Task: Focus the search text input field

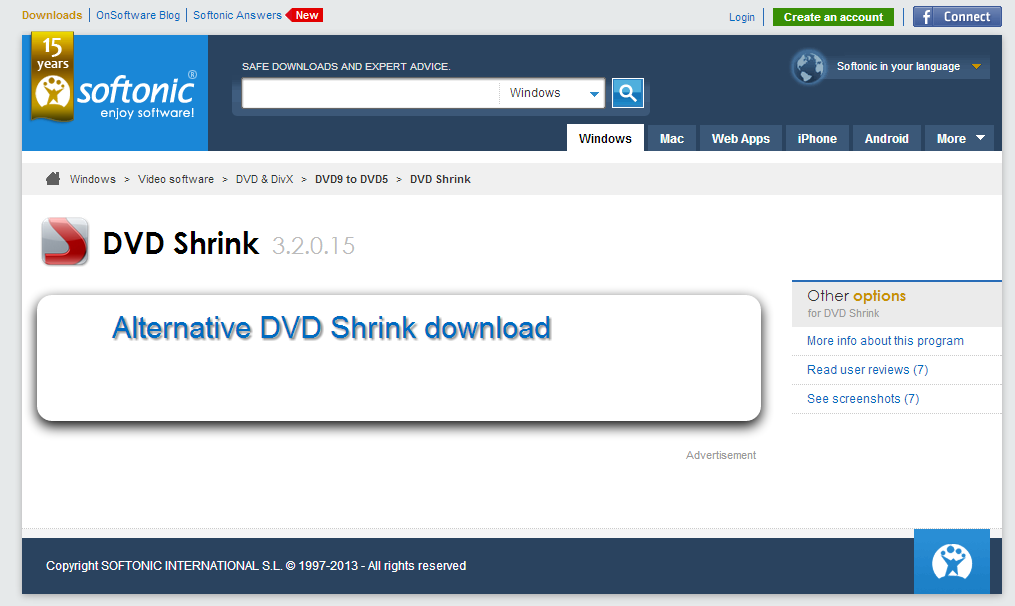Action: point(370,93)
